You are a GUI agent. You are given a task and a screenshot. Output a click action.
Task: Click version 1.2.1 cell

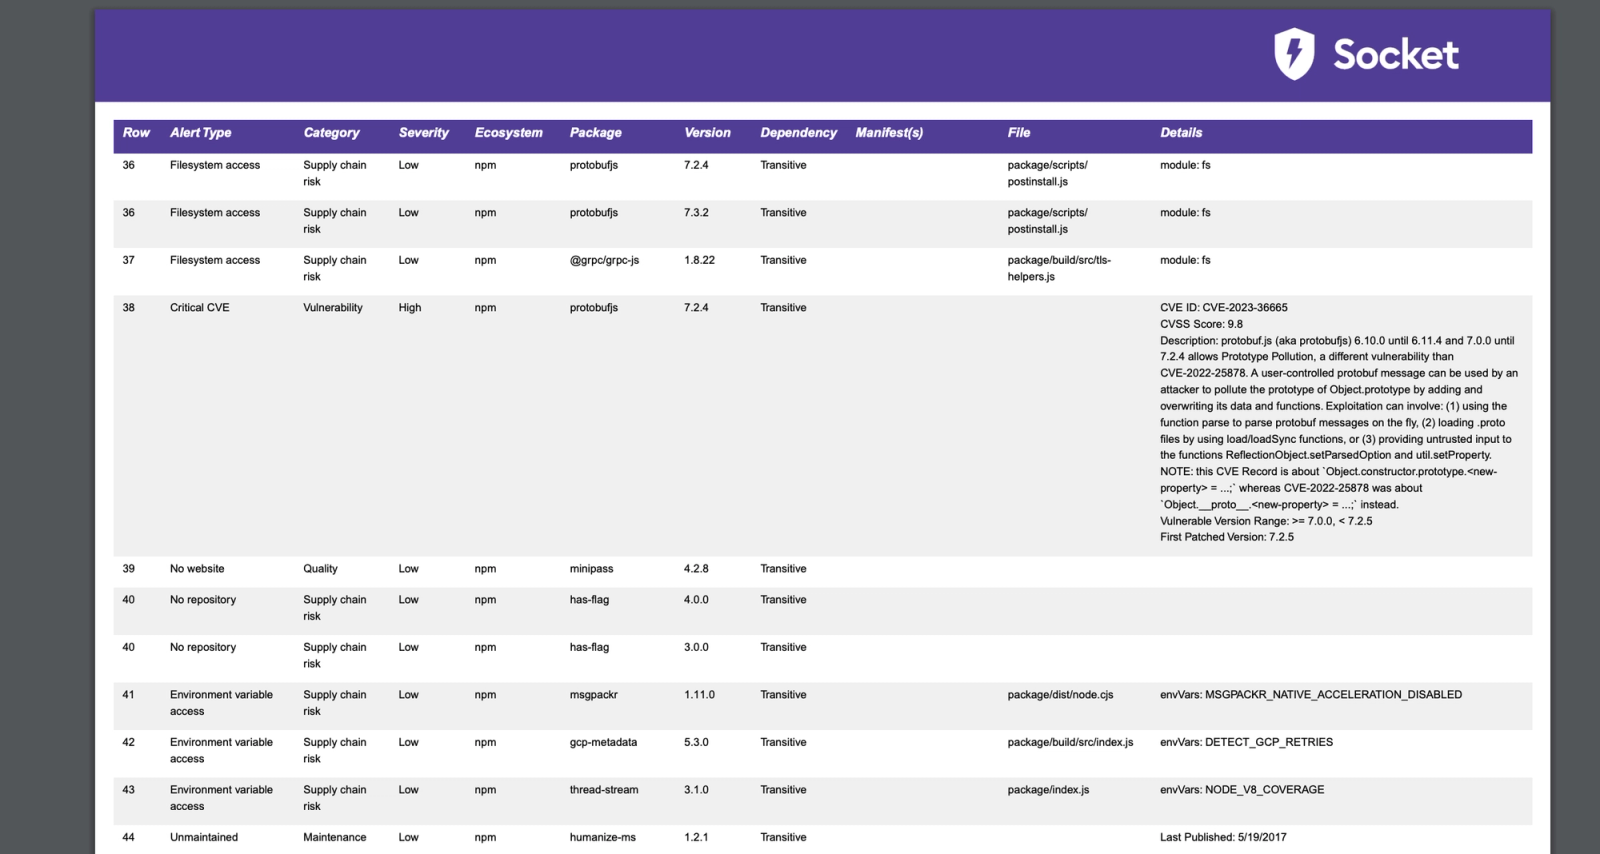pos(696,837)
